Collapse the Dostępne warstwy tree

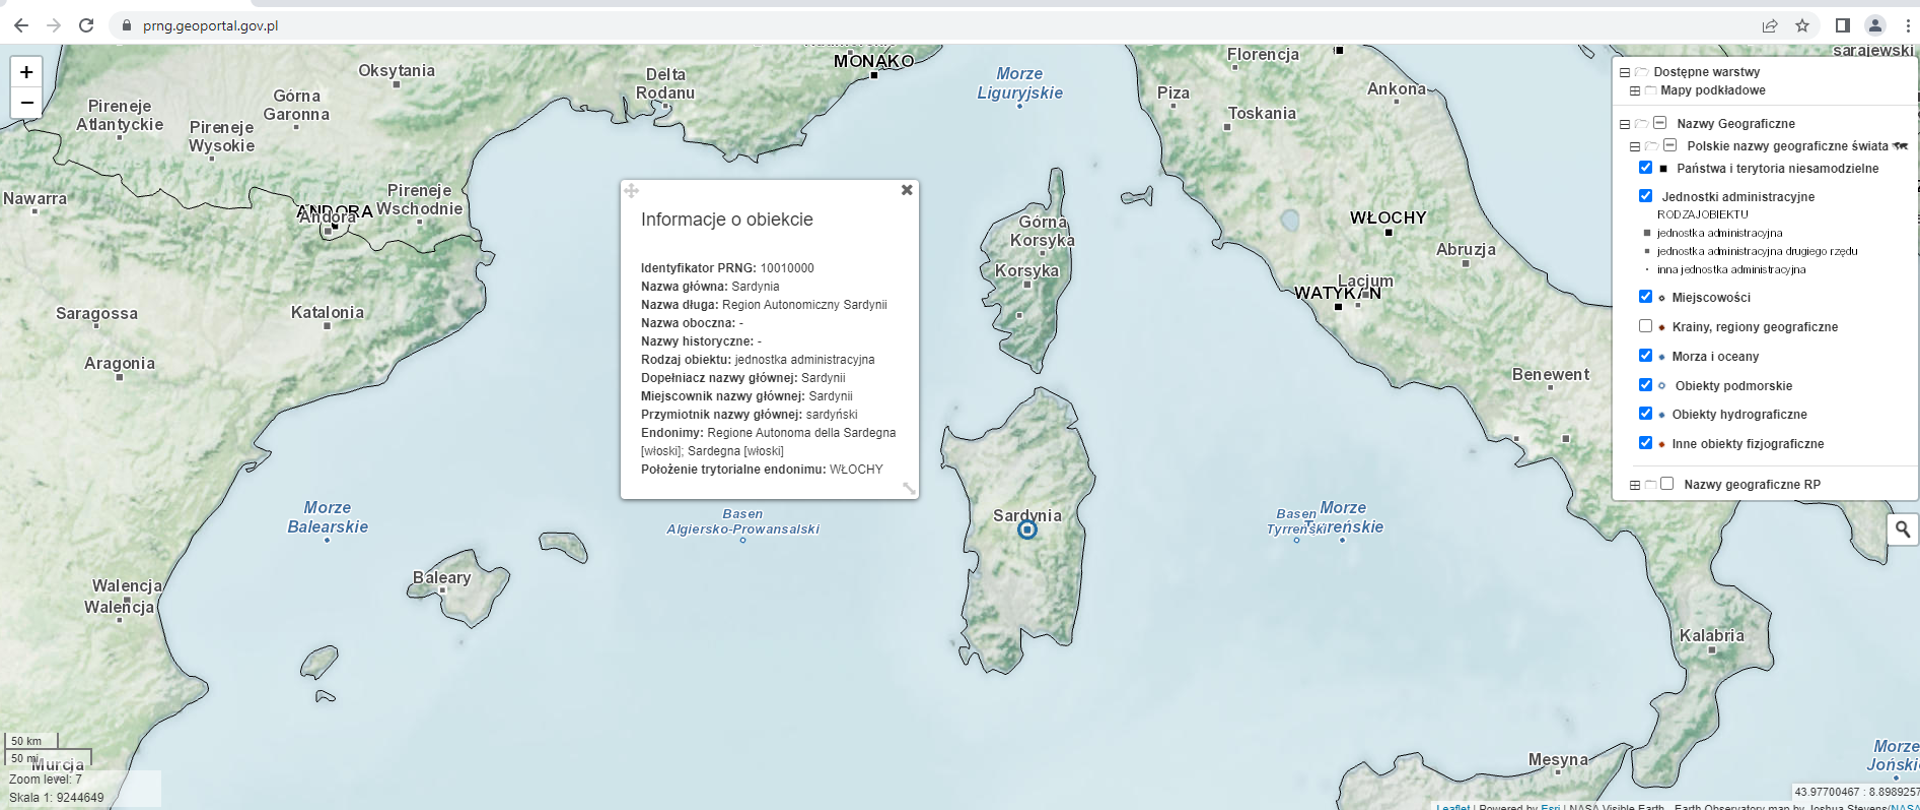(1624, 72)
